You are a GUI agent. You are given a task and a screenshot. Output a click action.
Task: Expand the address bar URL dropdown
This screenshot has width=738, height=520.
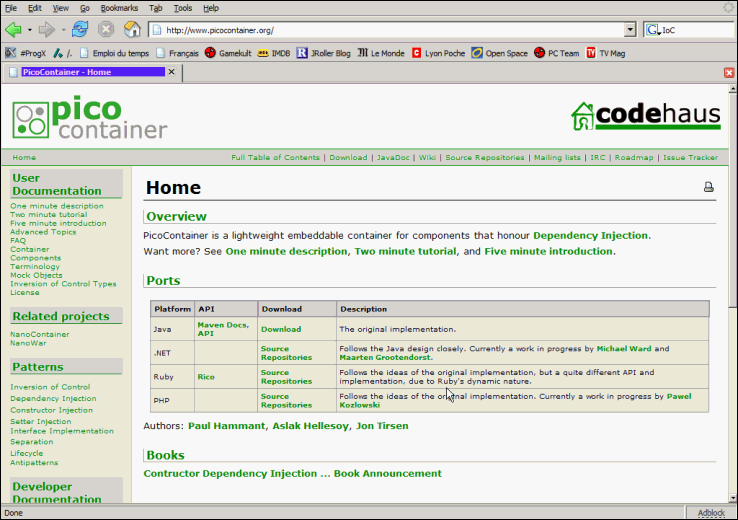630,30
